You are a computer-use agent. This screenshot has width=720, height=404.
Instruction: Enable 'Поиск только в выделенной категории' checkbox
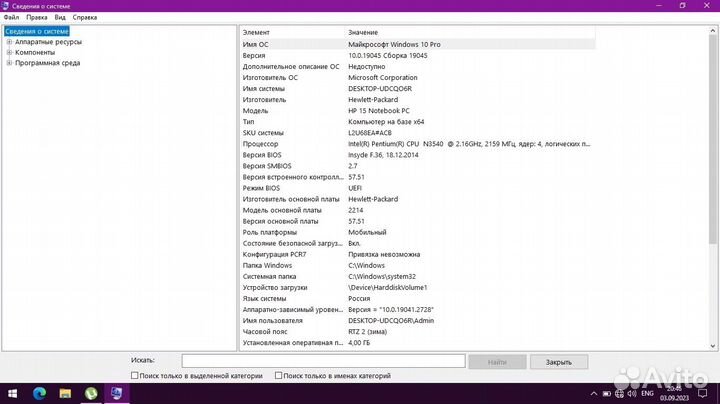[x=136, y=376]
